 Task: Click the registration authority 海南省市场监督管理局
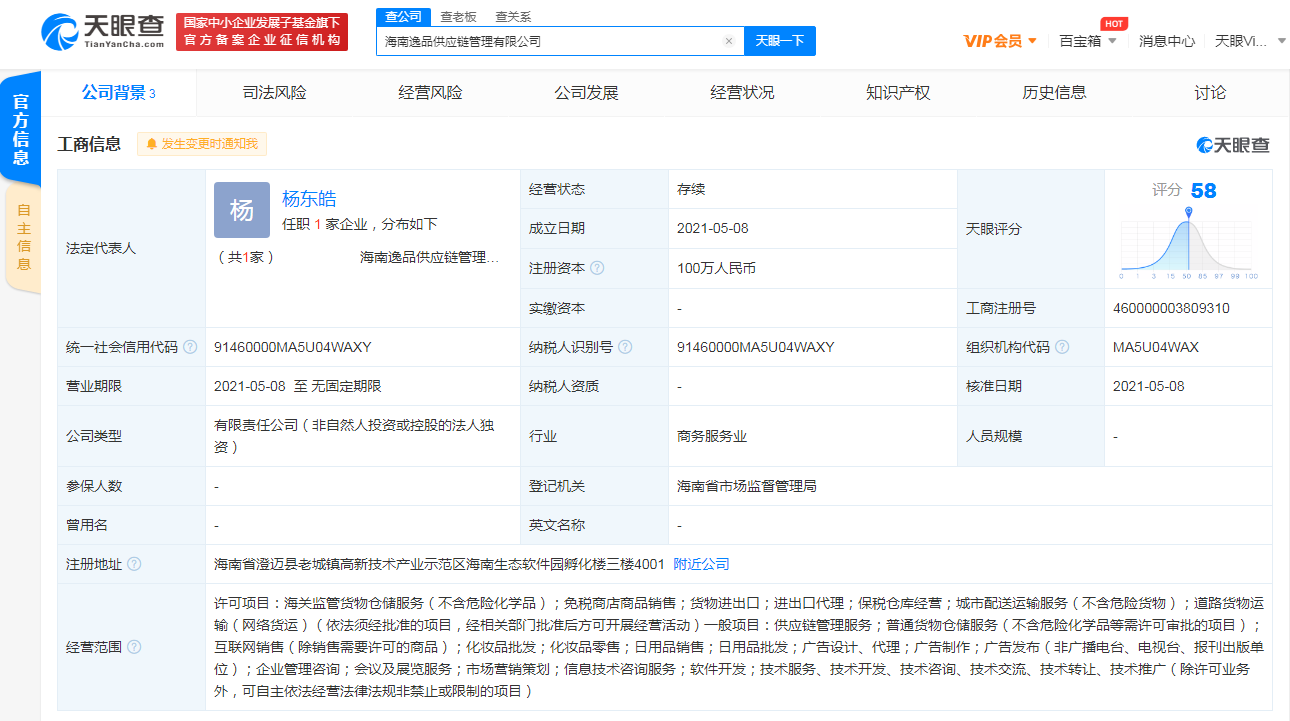coord(747,486)
